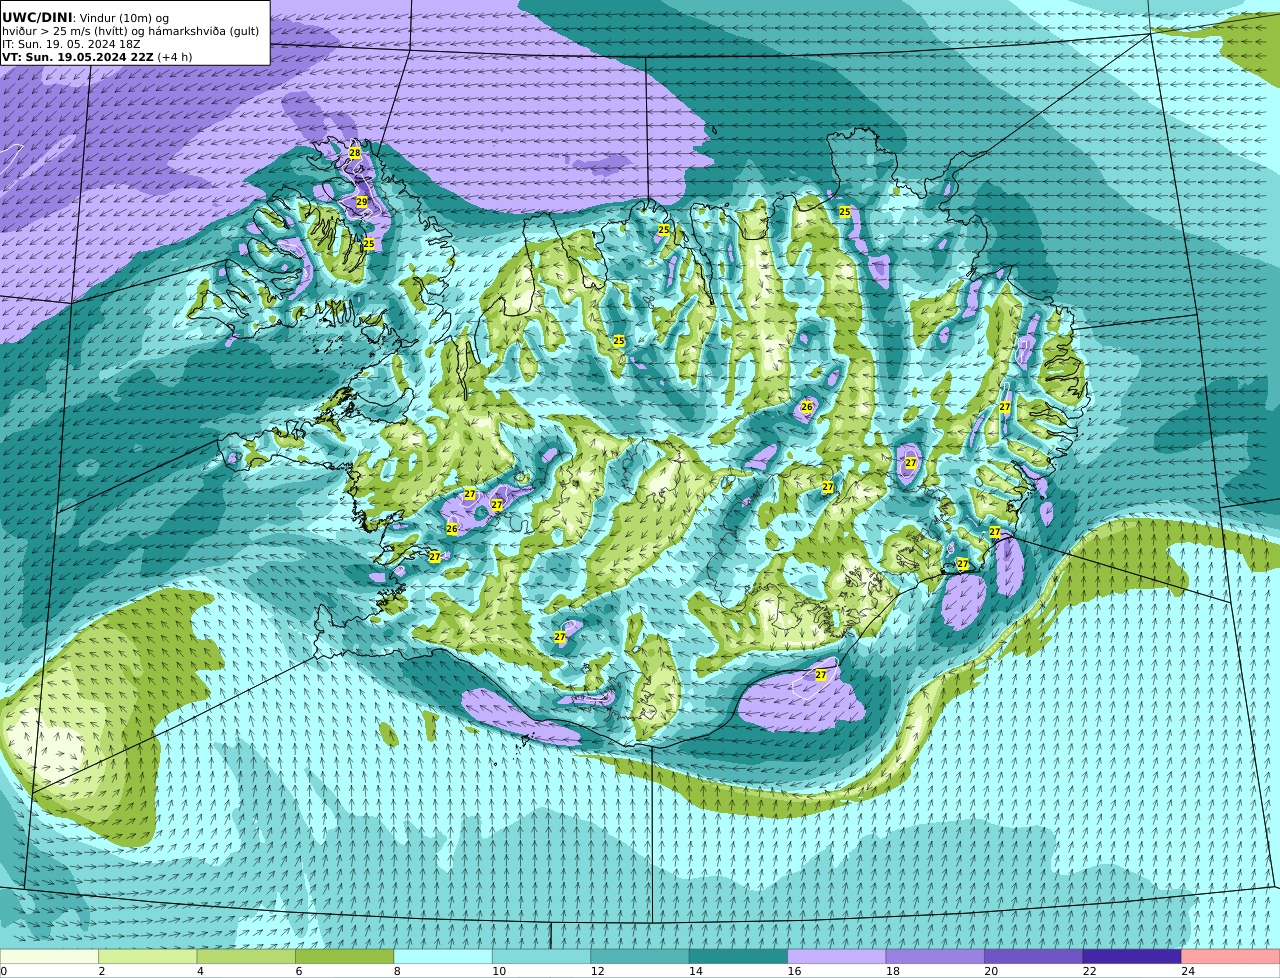This screenshot has height=978, width=1280.
Task: Click the '6' tick label on the color scale
Action: click(298, 971)
